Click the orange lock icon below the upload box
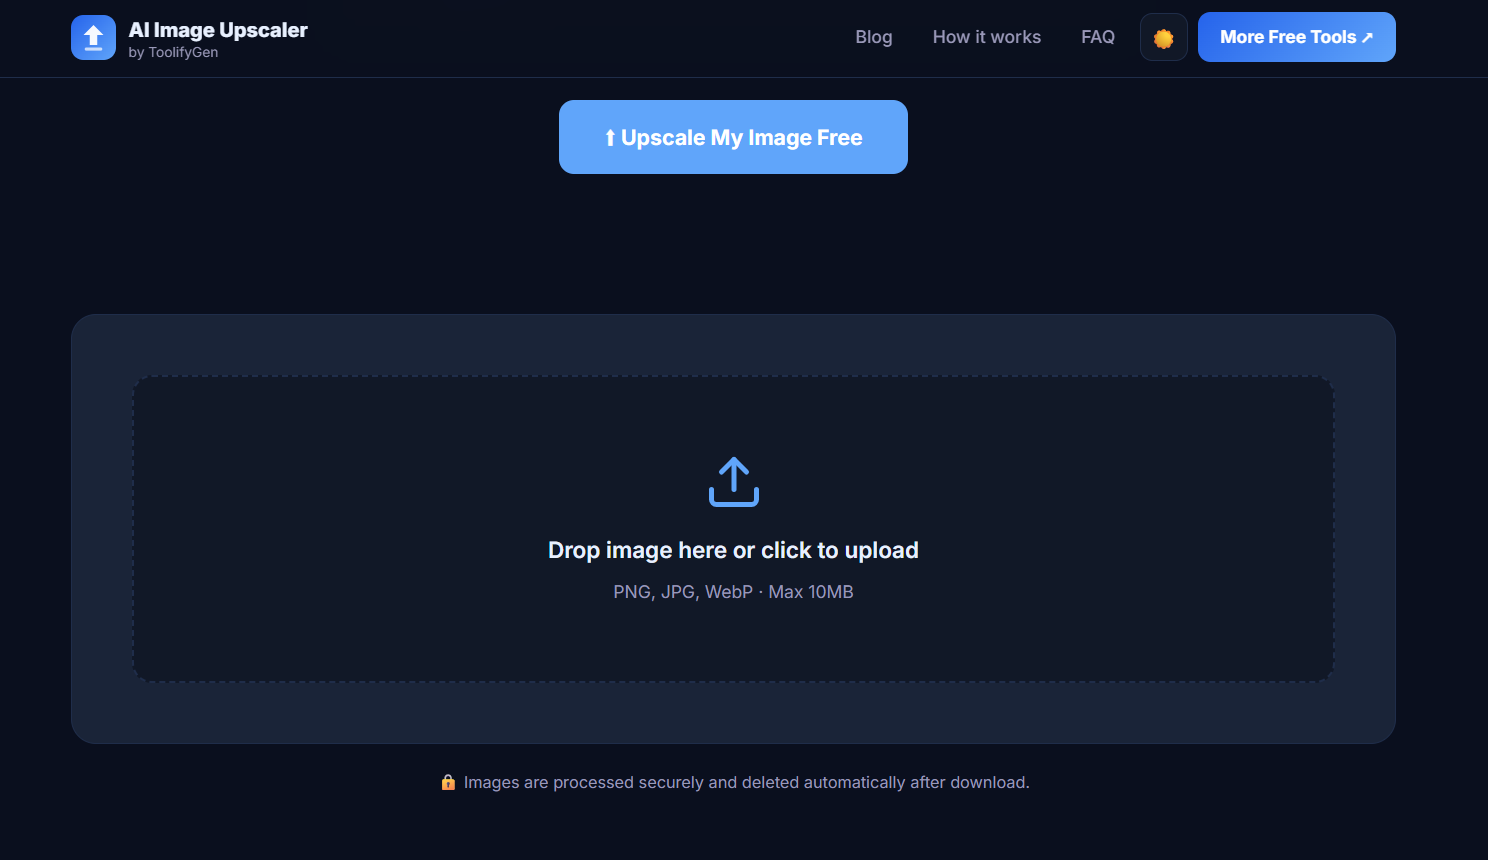The image size is (1488, 860). 447,782
